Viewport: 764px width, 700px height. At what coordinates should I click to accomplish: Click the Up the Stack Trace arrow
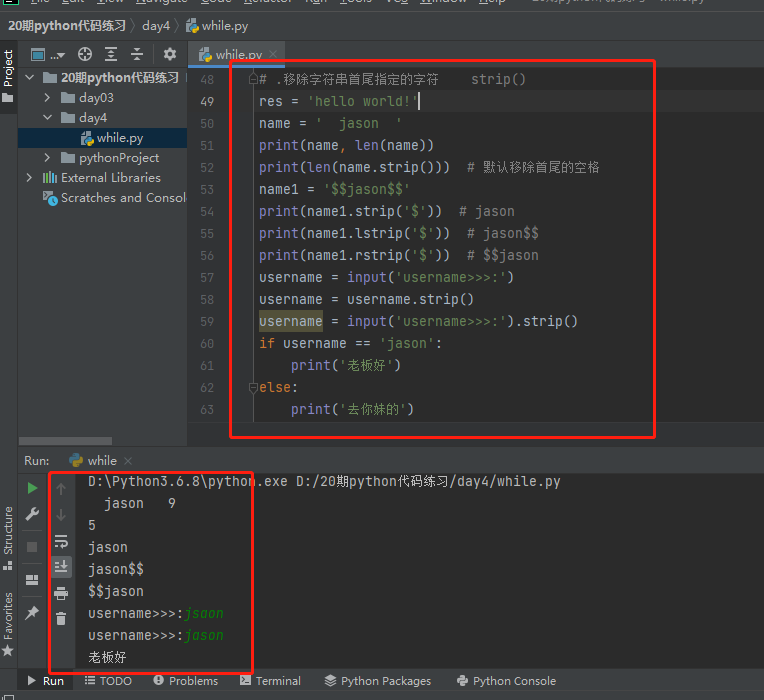61,489
